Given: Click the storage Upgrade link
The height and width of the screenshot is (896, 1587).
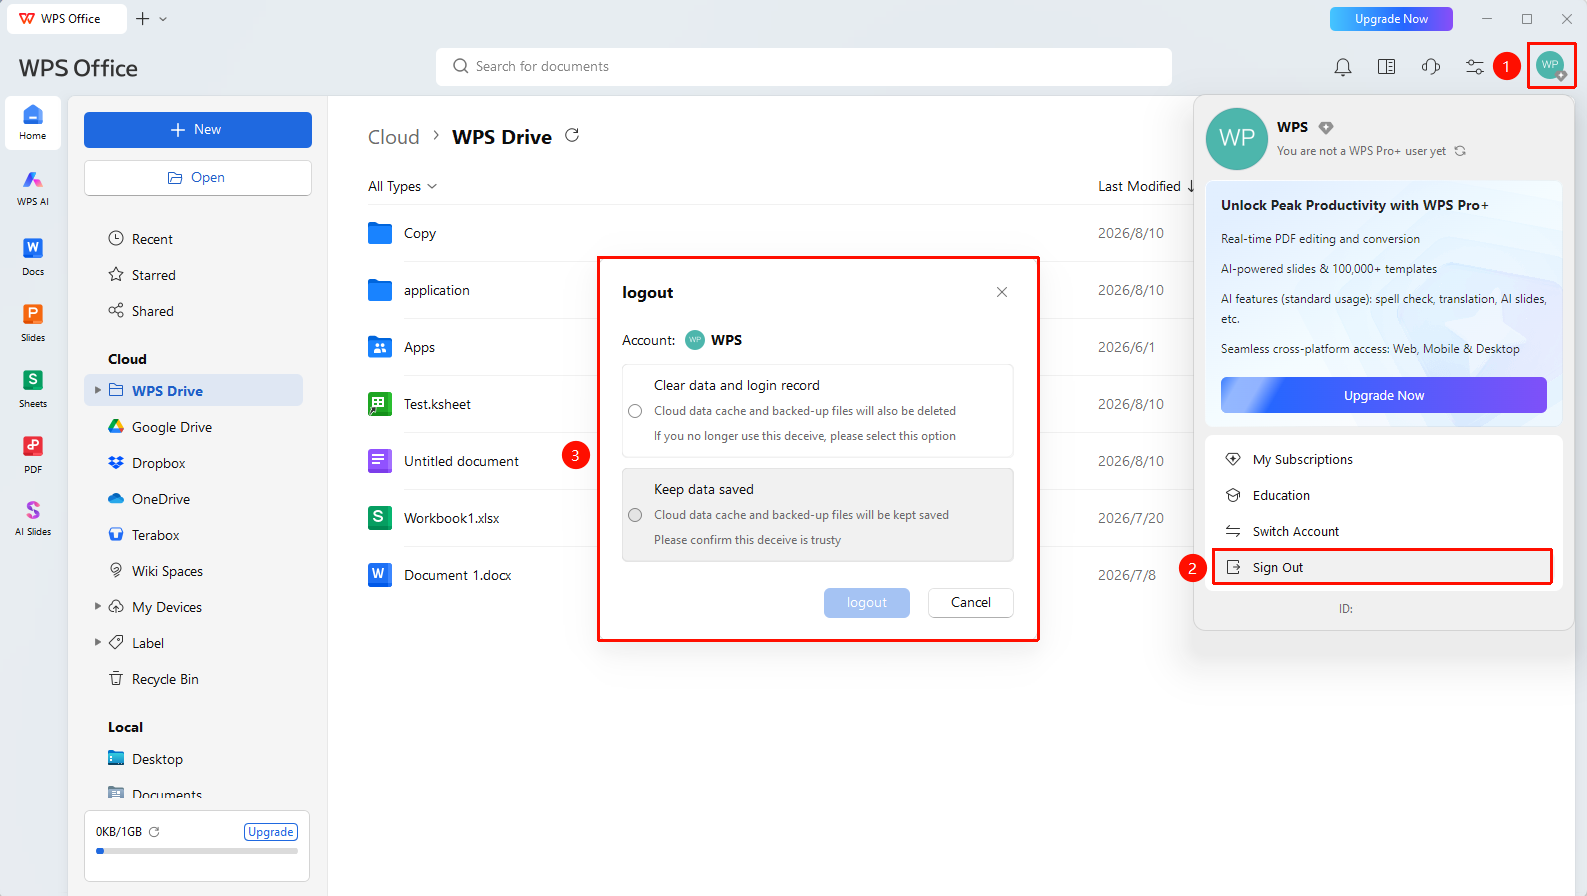Looking at the screenshot, I should tap(271, 832).
